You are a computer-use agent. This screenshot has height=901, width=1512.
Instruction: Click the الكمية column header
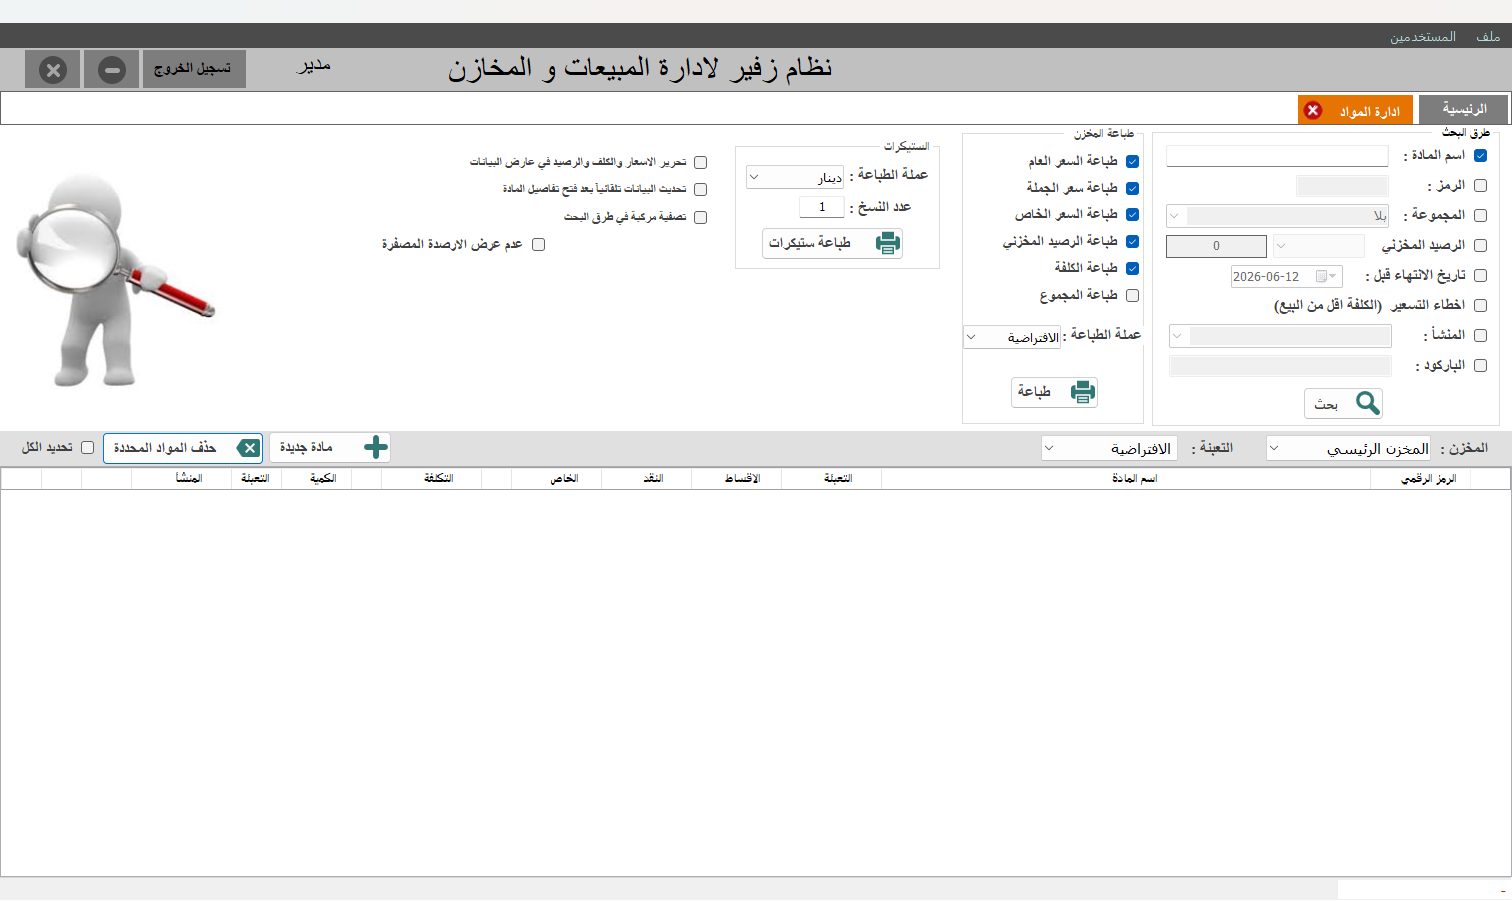pyautogui.click(x=316, y=479)
